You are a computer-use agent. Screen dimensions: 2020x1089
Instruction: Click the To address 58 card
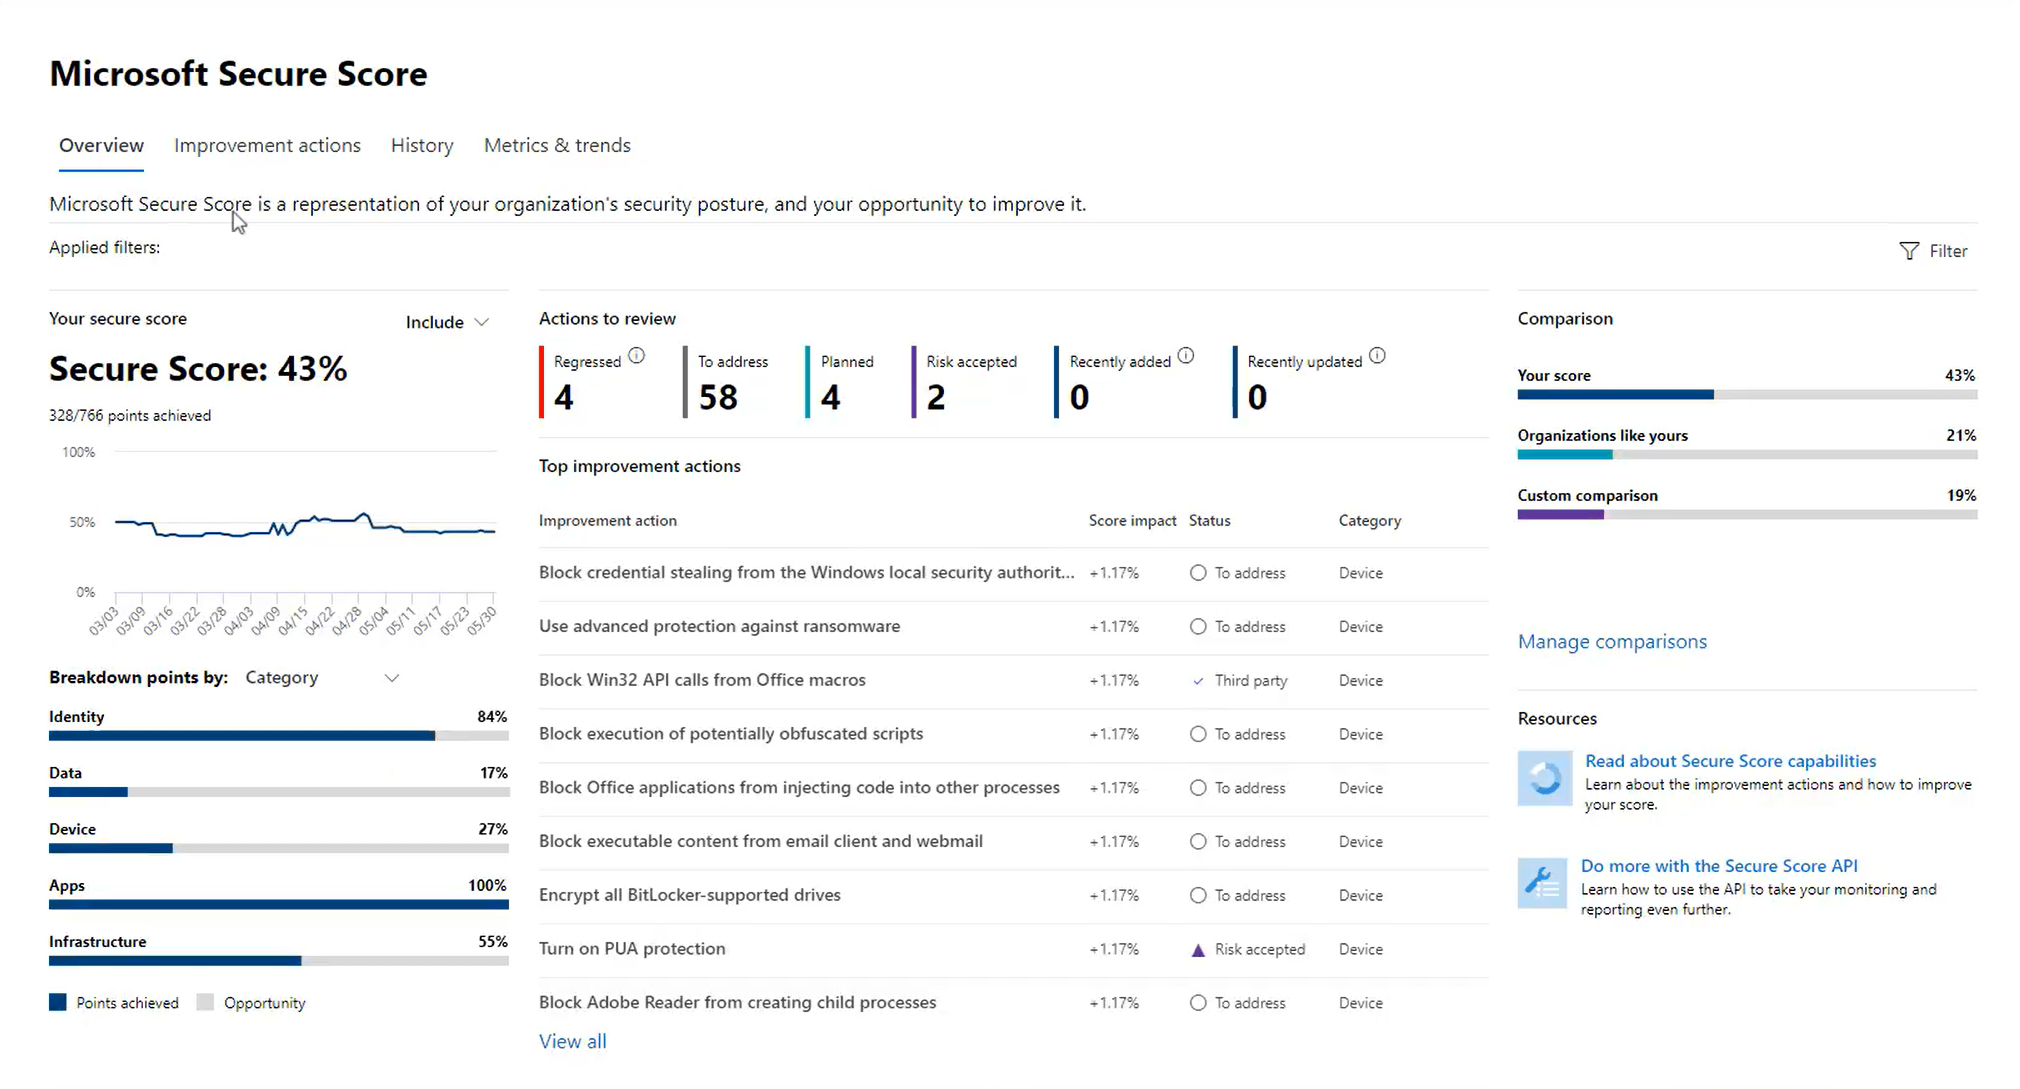pos(727,382)
